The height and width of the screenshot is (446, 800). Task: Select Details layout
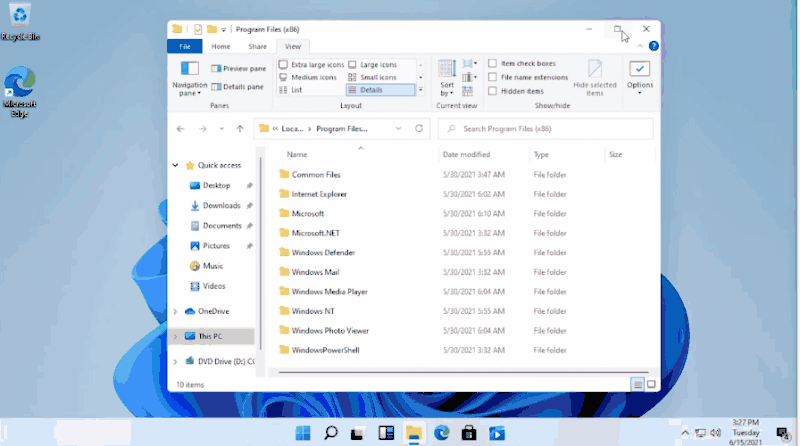pyautogui.click(x=381, y=90)
